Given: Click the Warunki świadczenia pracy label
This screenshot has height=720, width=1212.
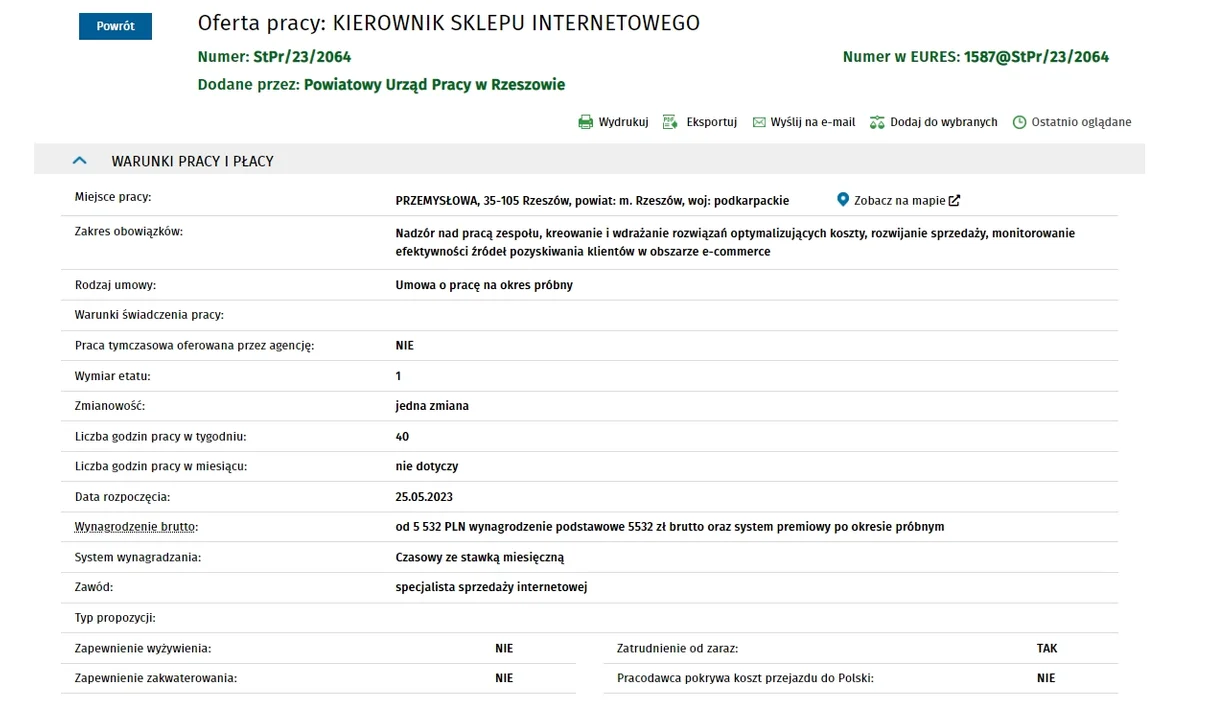Looking at the screenshot, I should 149,315.
